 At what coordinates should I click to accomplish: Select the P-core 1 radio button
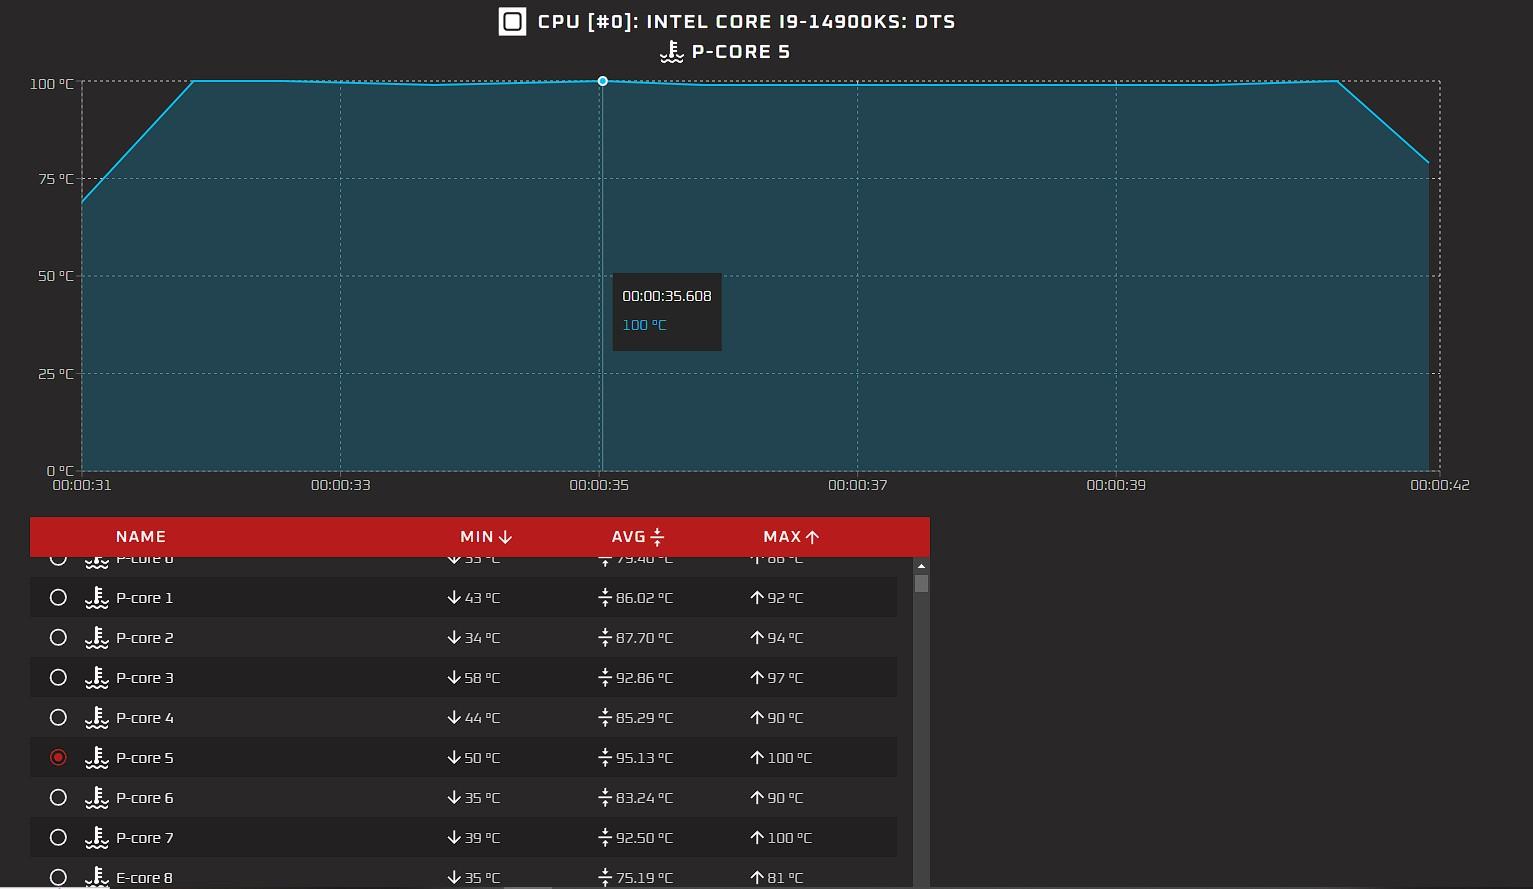click(58, 597)
